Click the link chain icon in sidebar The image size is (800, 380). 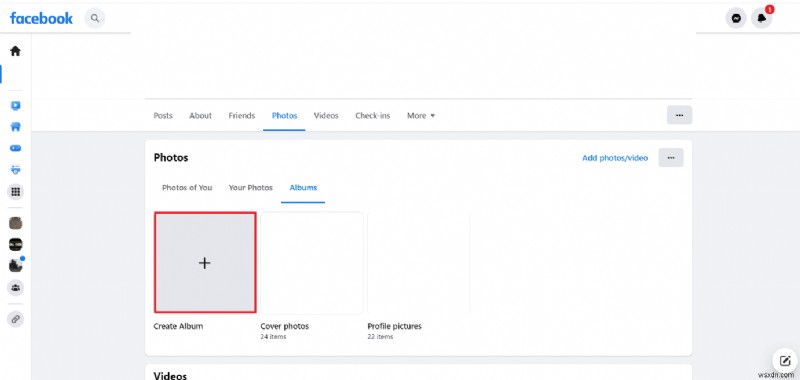15,319
